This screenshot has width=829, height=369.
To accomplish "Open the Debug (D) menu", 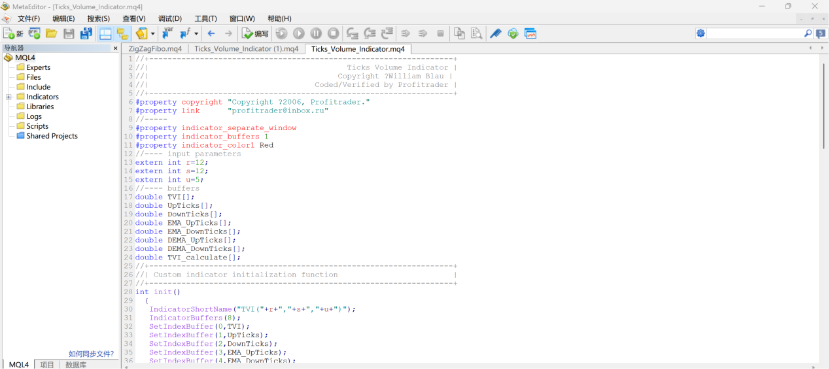I will click(x=170, y=19).
